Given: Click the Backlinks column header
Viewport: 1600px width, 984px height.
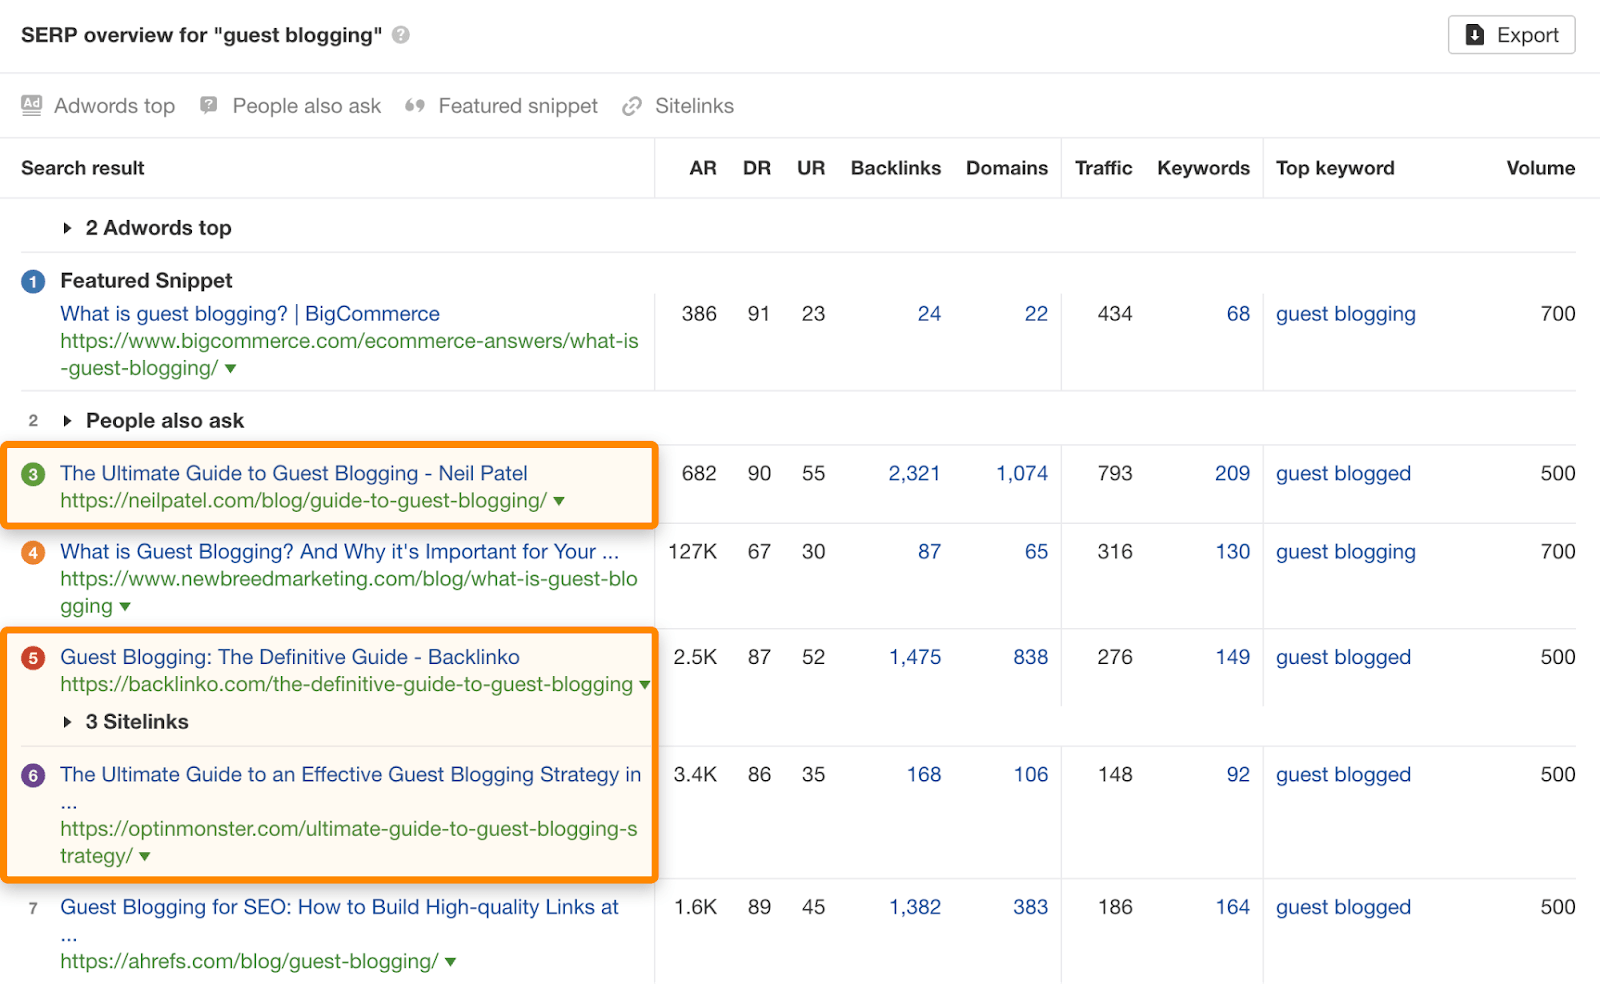Looking at the screenshot, I should (895, 168).
